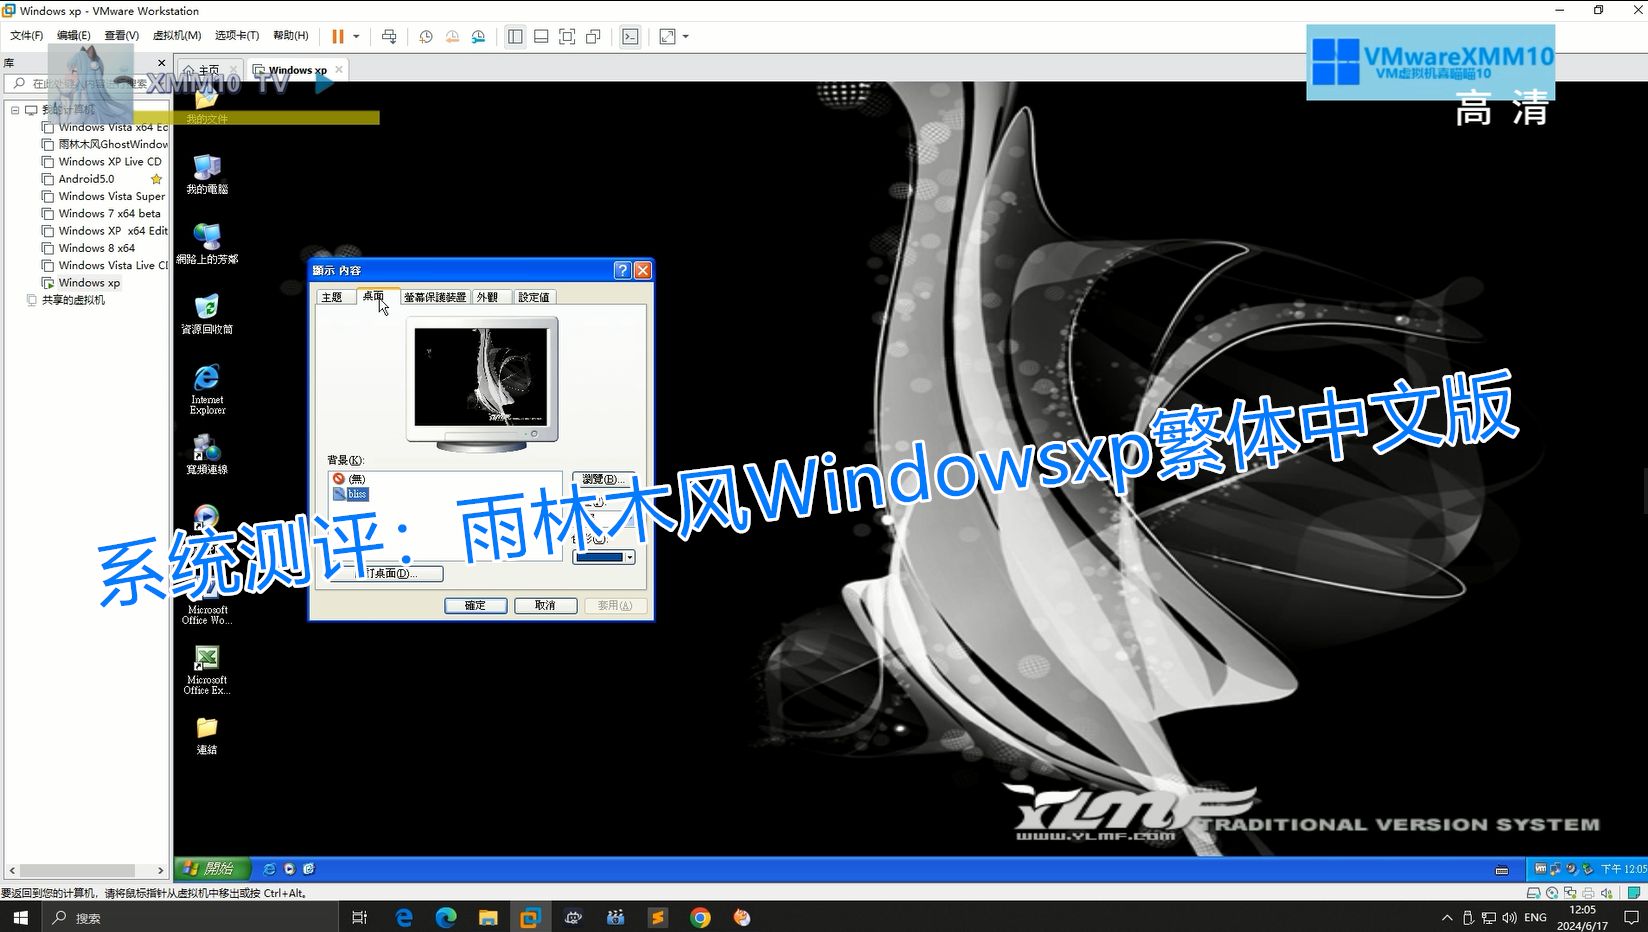1648x932 pixels.
Task: Switch to 設定值 tab
Action: 534,297
